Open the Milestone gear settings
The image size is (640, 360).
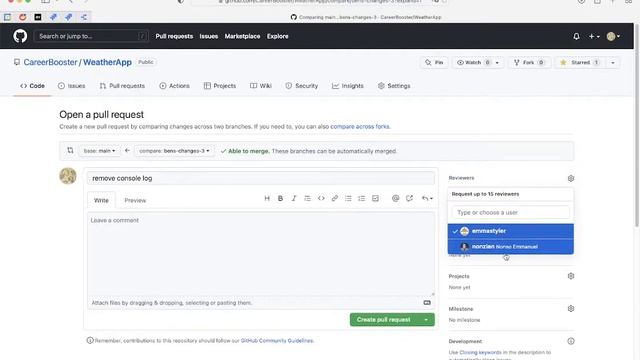pyautogui.click(x=571, y=309)
